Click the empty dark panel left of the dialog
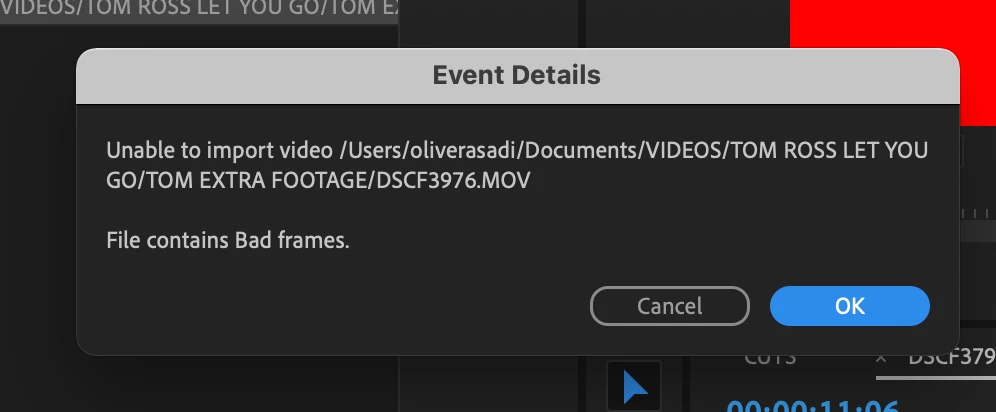996x412 pixels. pyautogui.click(x=37, y=216)
